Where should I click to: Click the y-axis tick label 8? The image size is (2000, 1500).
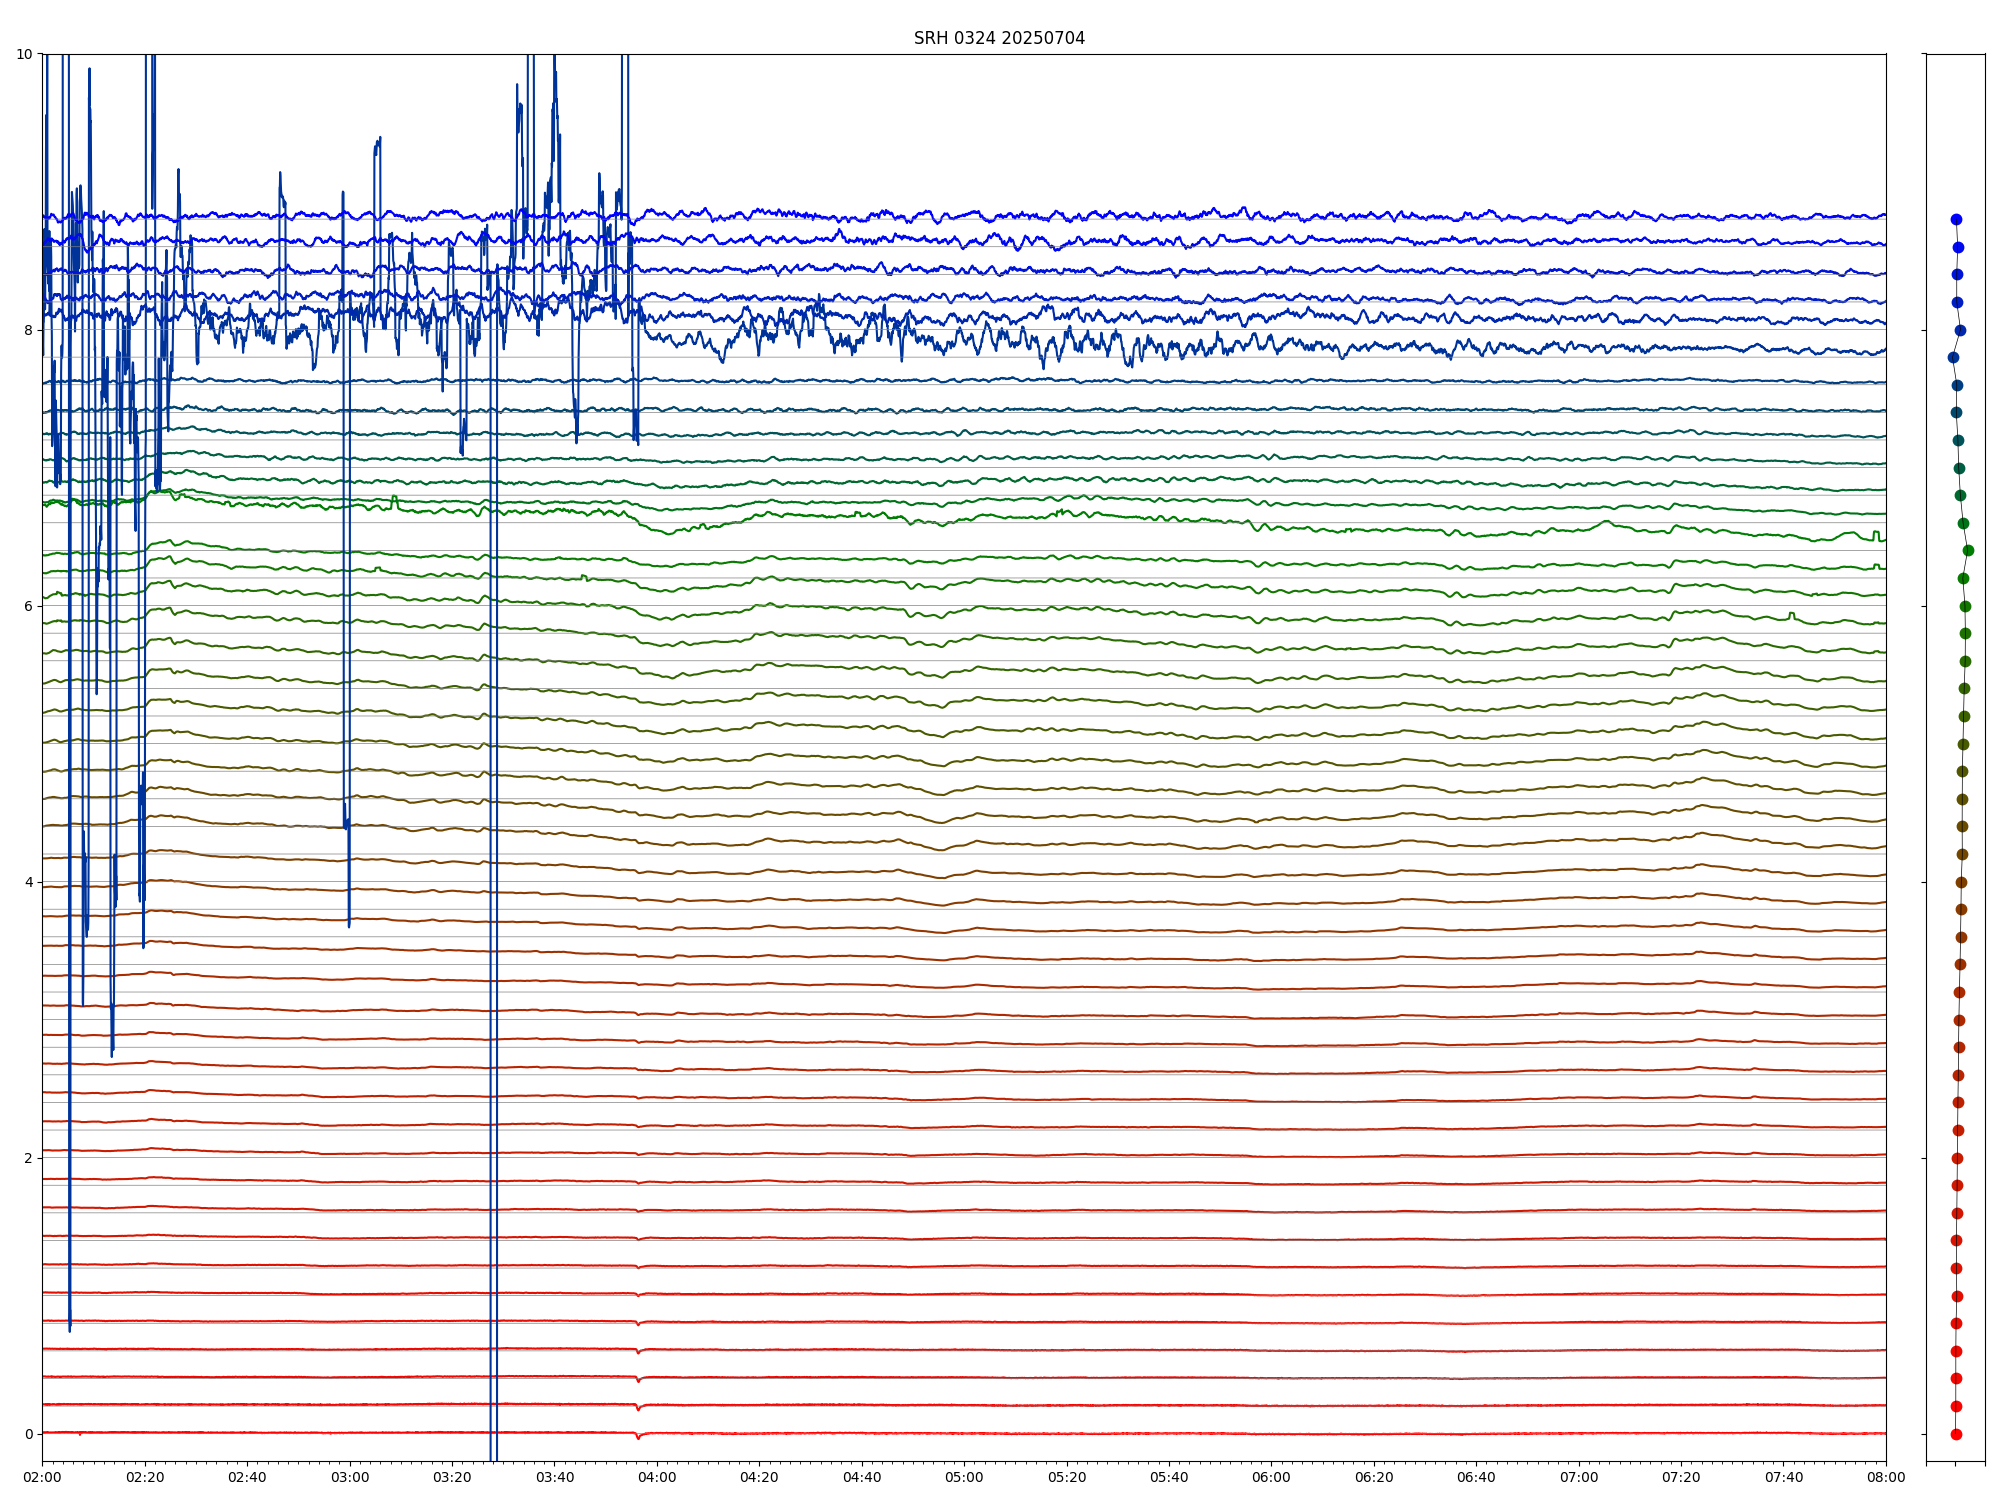click(29, 330)
